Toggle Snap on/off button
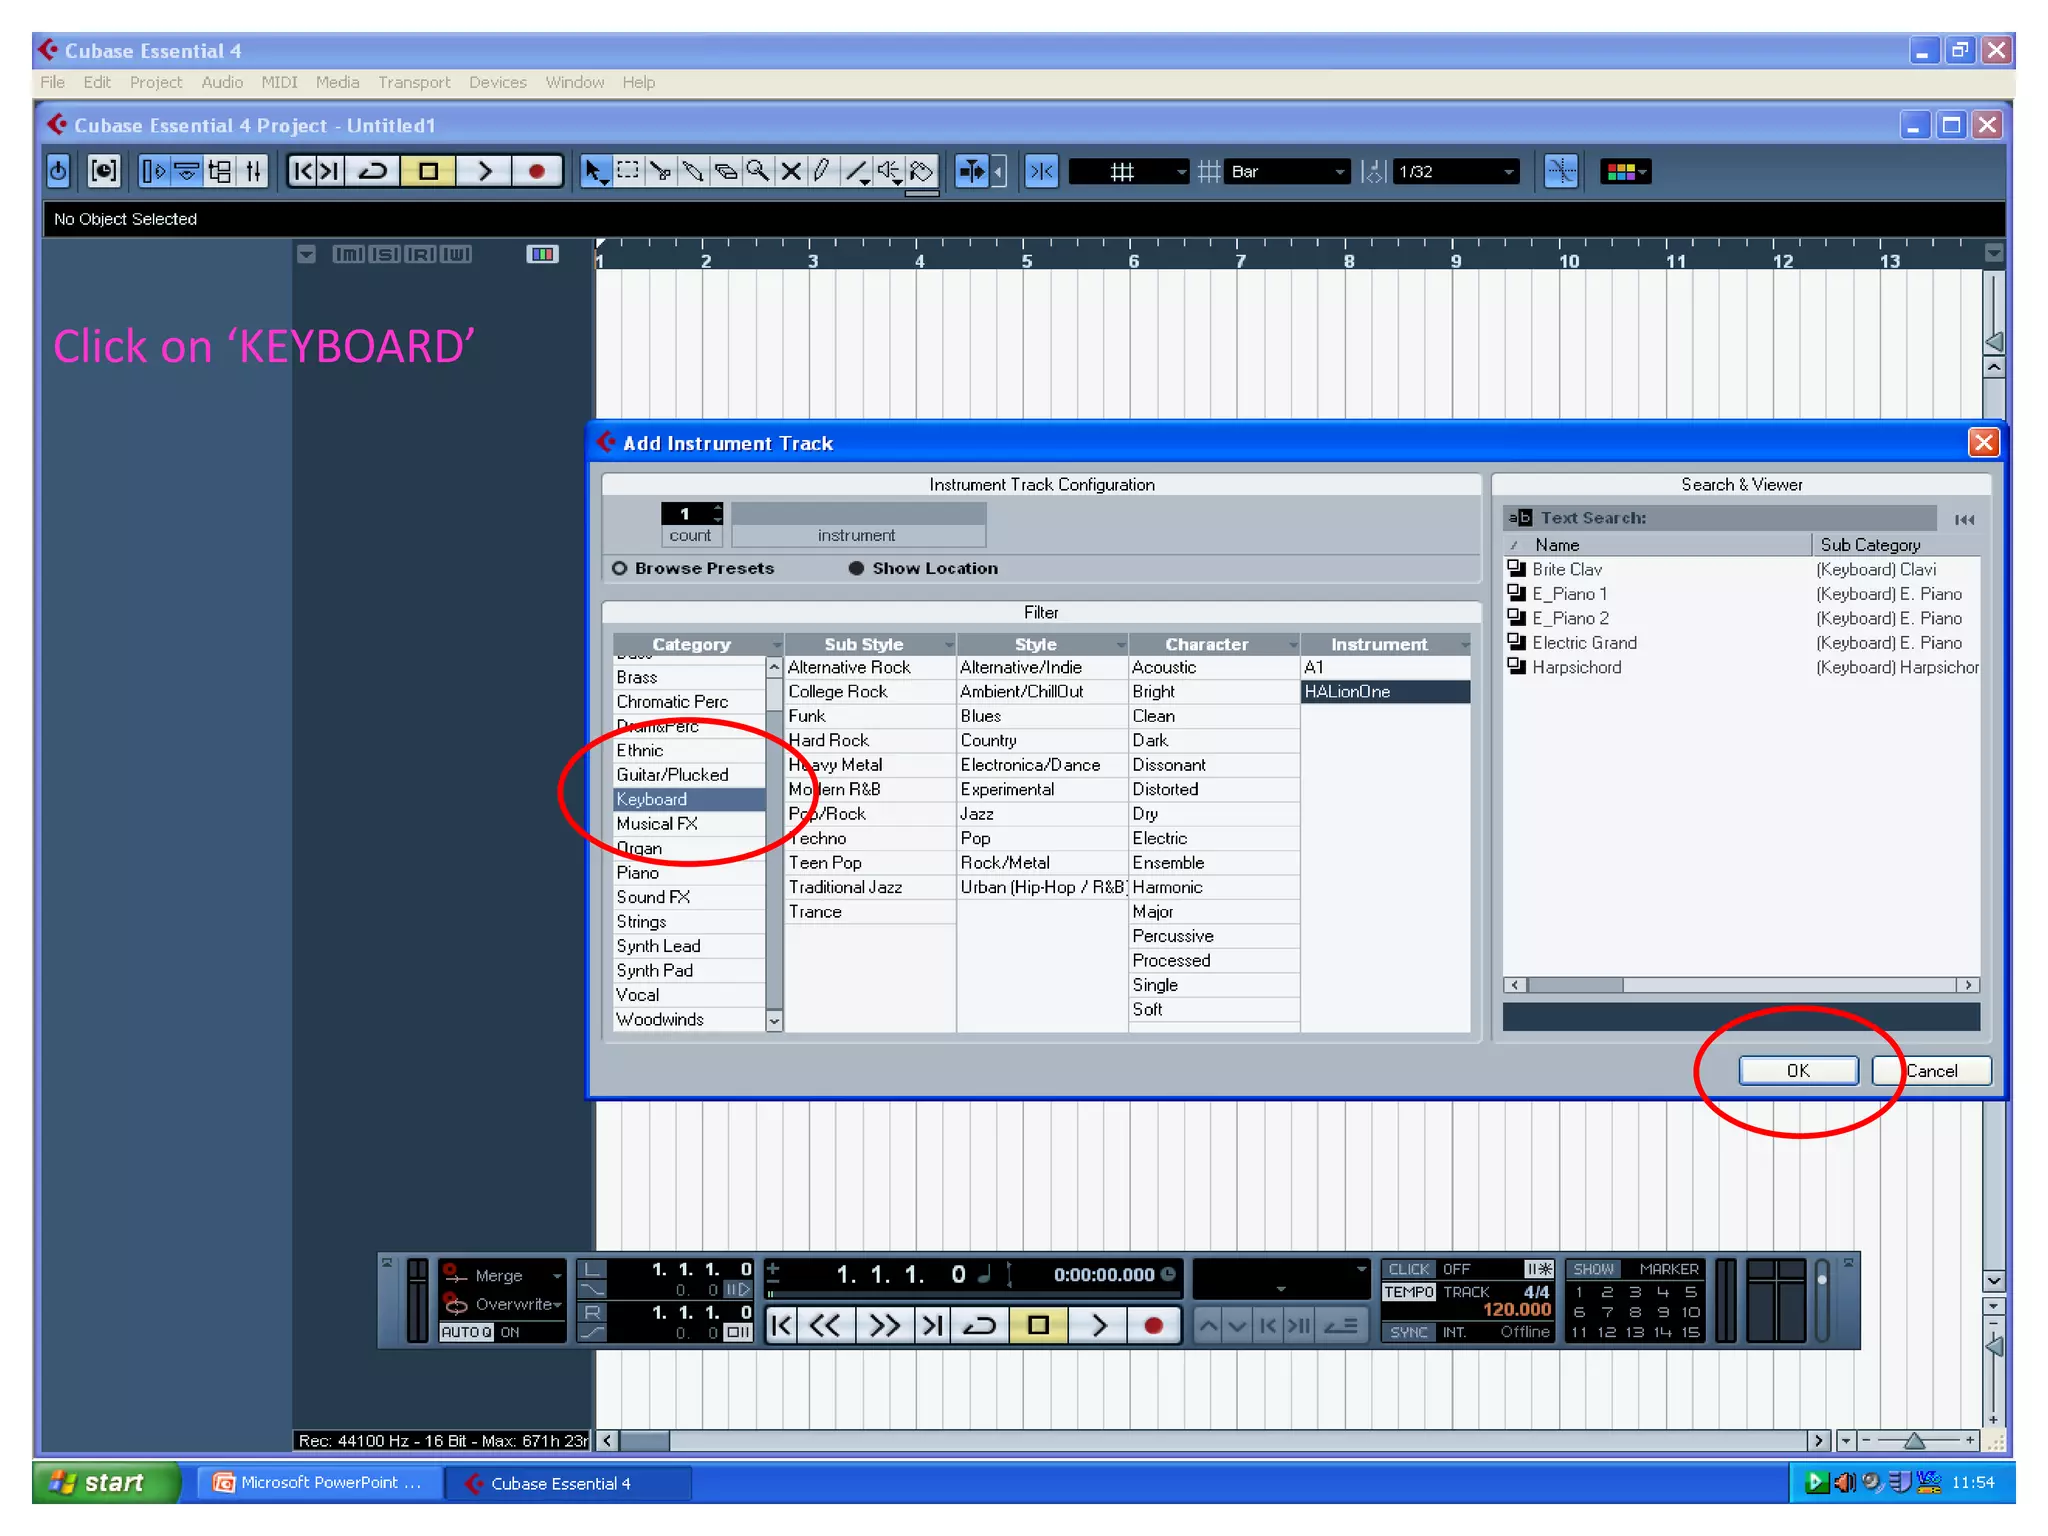This screenshot has height=1536, width=2048. click(x=1041, y=172)
